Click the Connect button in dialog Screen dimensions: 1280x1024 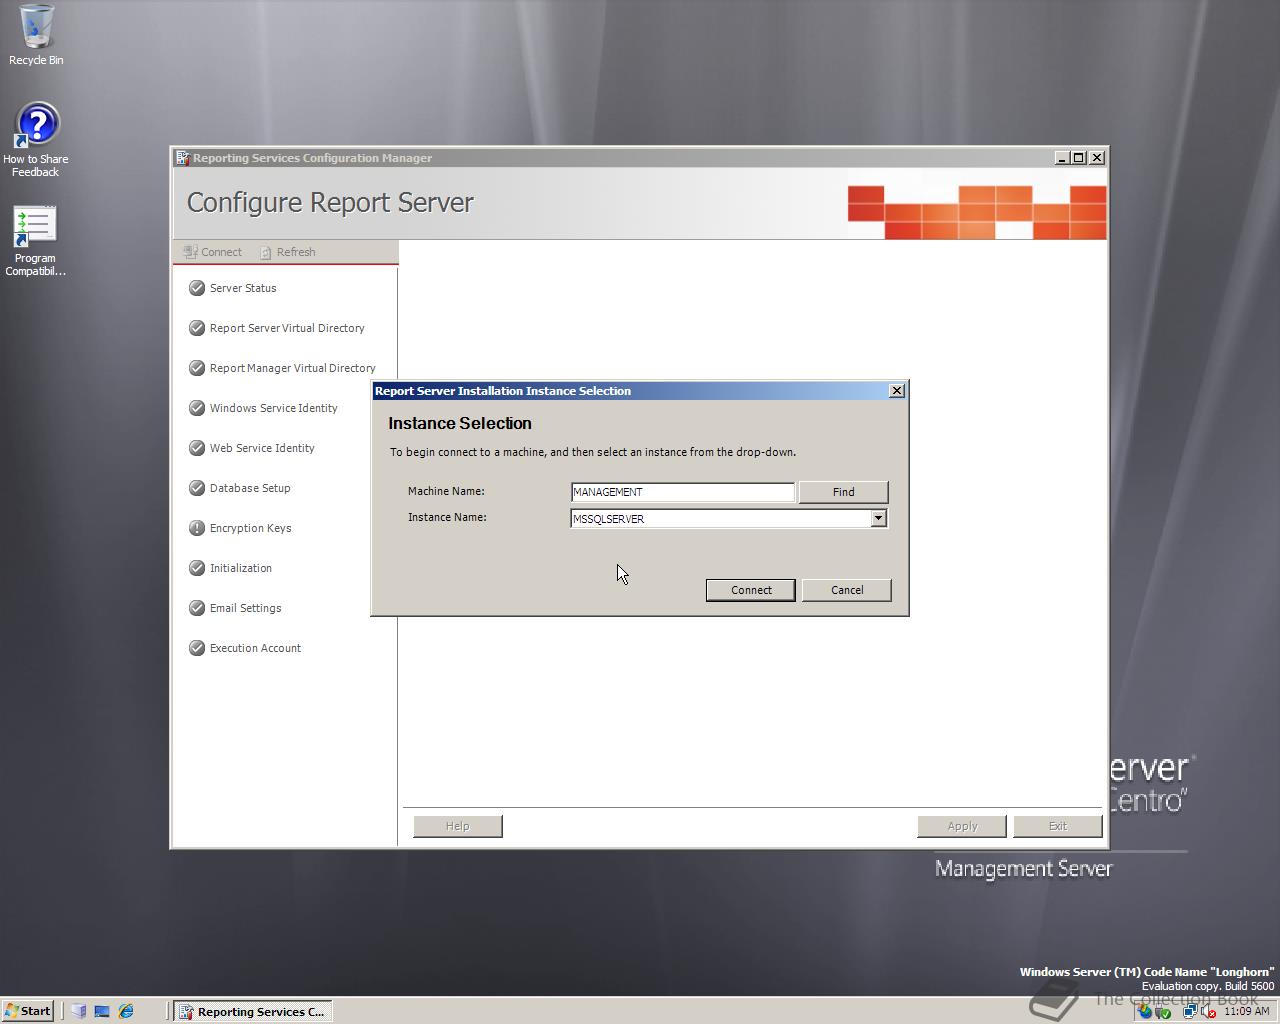(x=751, y=590)
